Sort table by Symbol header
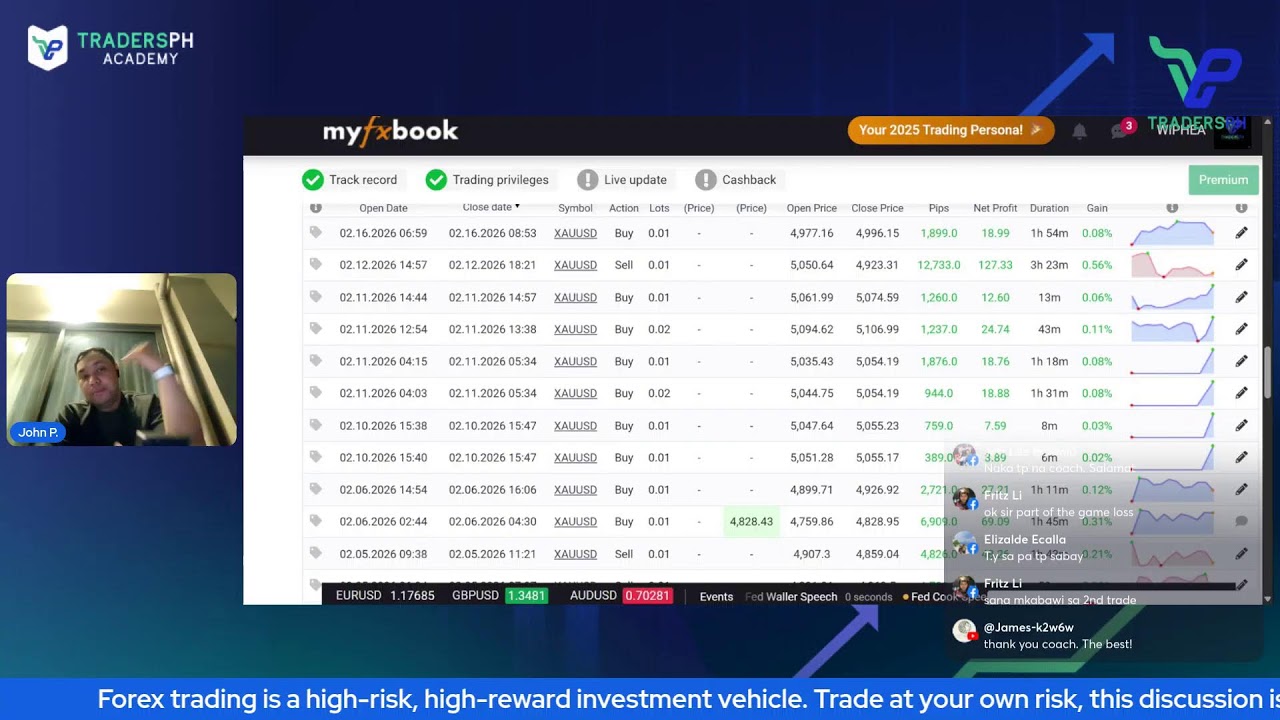The height and width of the screenshot is (720, 1280). point(575,208)
